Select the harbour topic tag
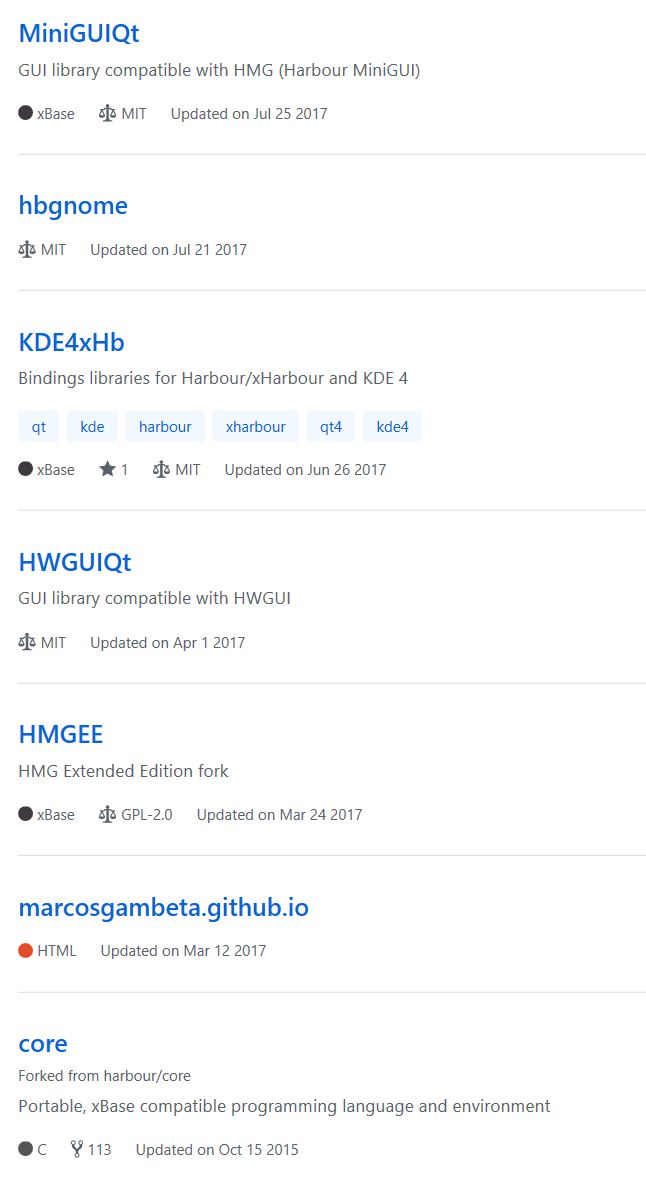This screenshot has width=646, height=1188. (x=165, y=427)
